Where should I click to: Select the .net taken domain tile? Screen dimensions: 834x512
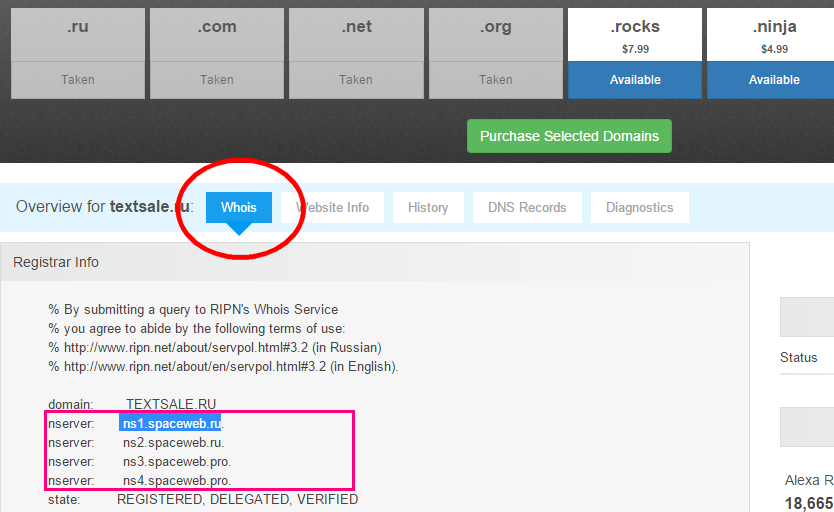tap(356, 53)
